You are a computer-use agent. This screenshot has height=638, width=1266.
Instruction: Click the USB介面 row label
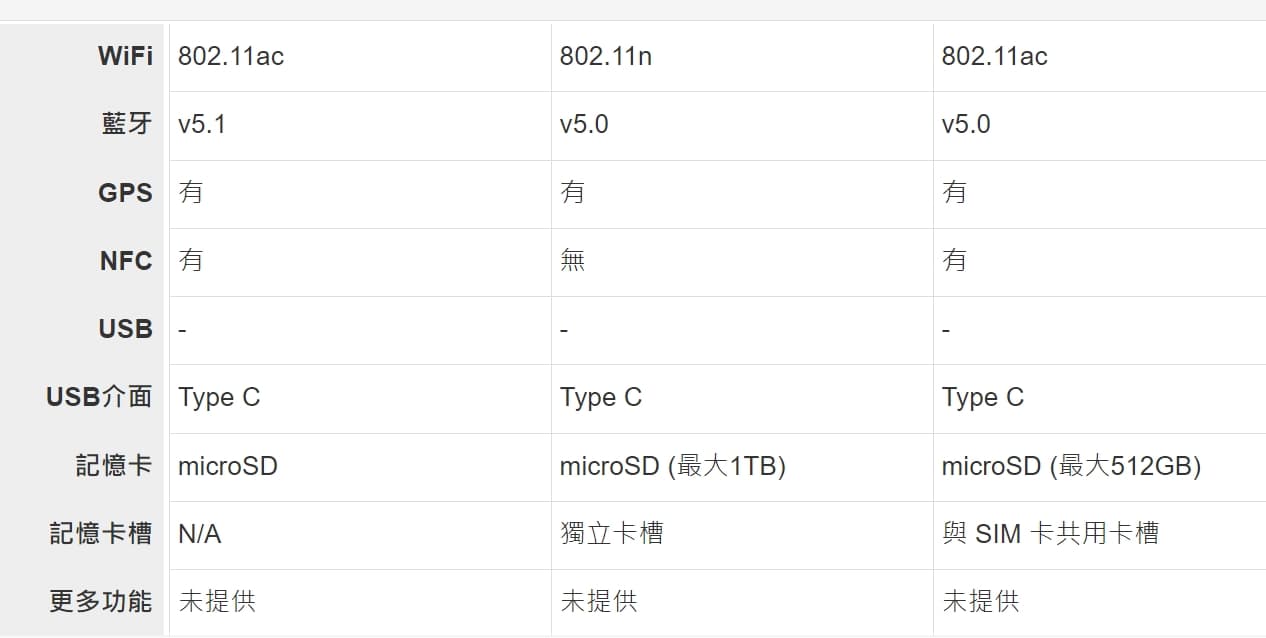coord(99,397)
